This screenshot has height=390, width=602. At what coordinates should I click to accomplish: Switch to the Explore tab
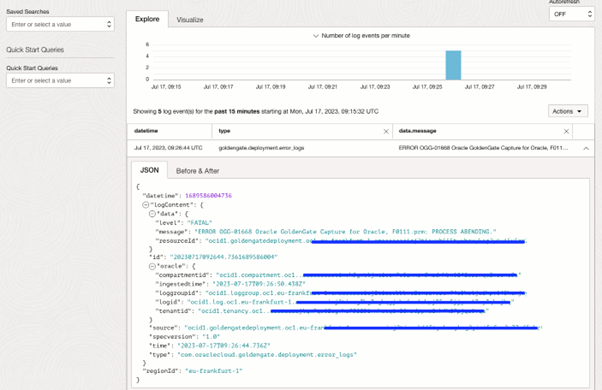pos(147,19)
